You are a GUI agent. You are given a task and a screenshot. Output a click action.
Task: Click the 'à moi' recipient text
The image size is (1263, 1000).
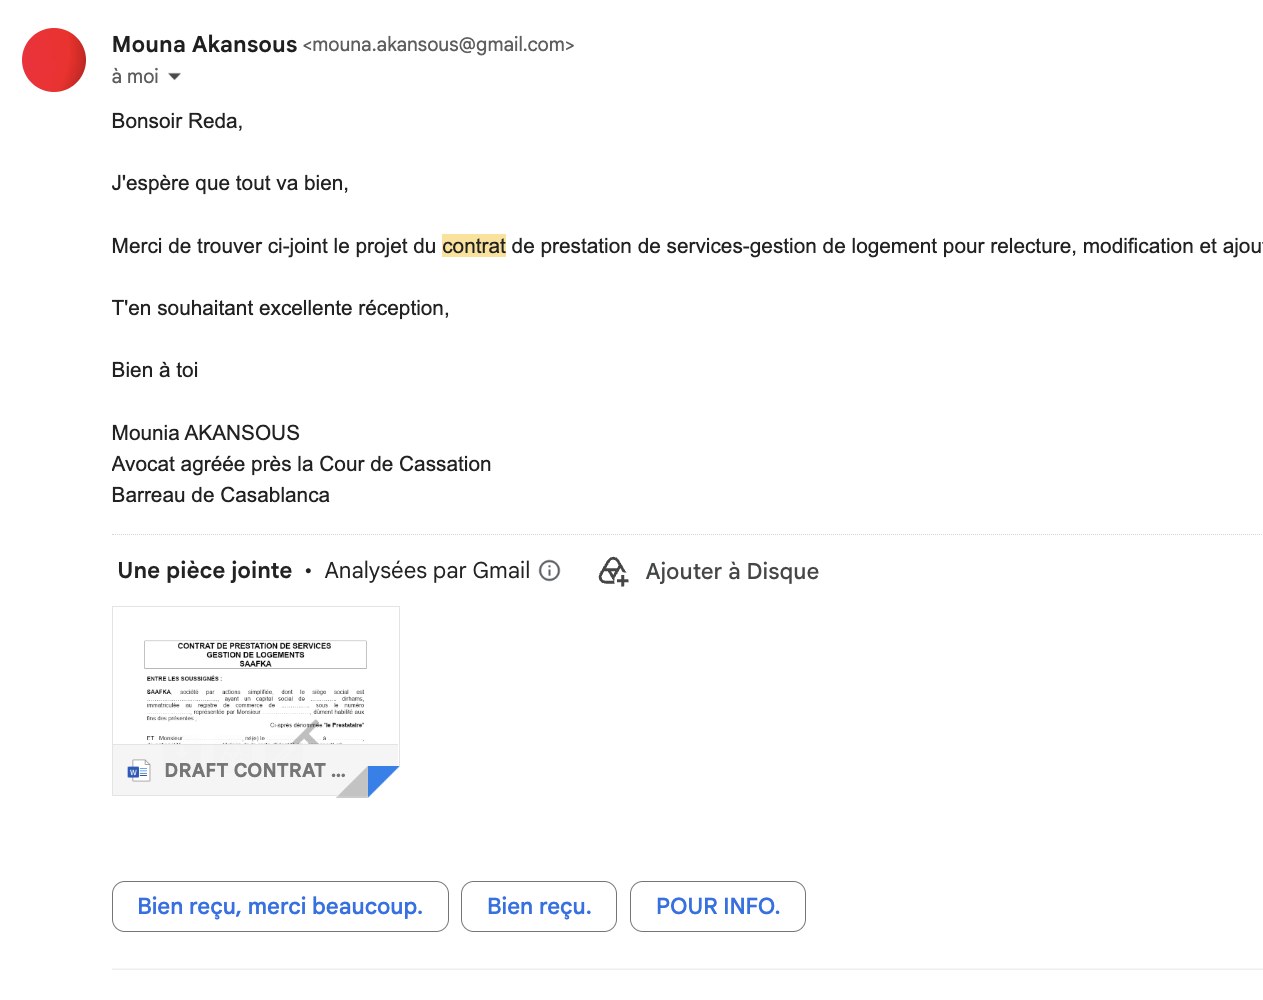click(x=135, y=76)
